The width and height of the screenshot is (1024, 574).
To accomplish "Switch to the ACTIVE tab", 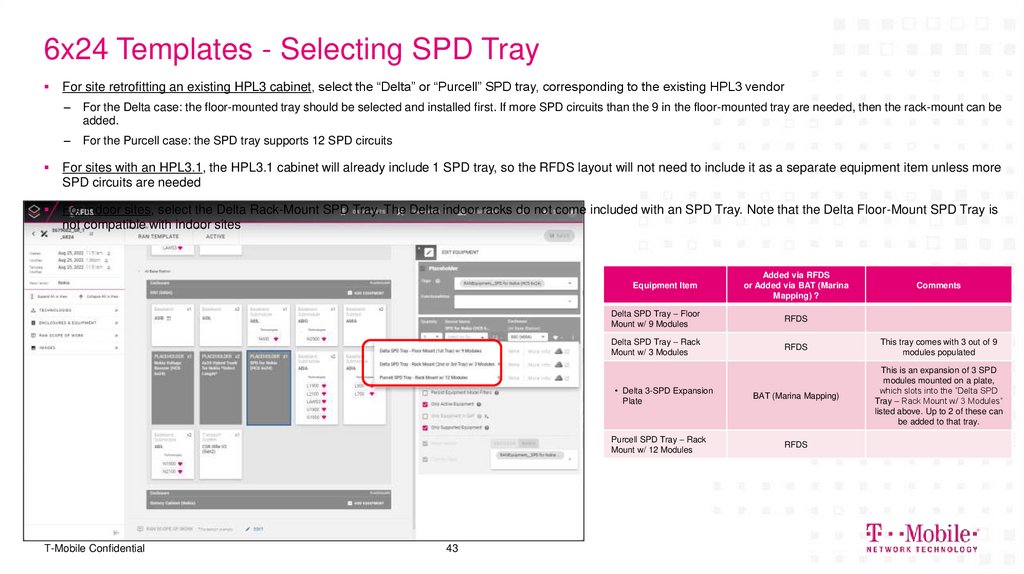I will (x=216, y=236).
